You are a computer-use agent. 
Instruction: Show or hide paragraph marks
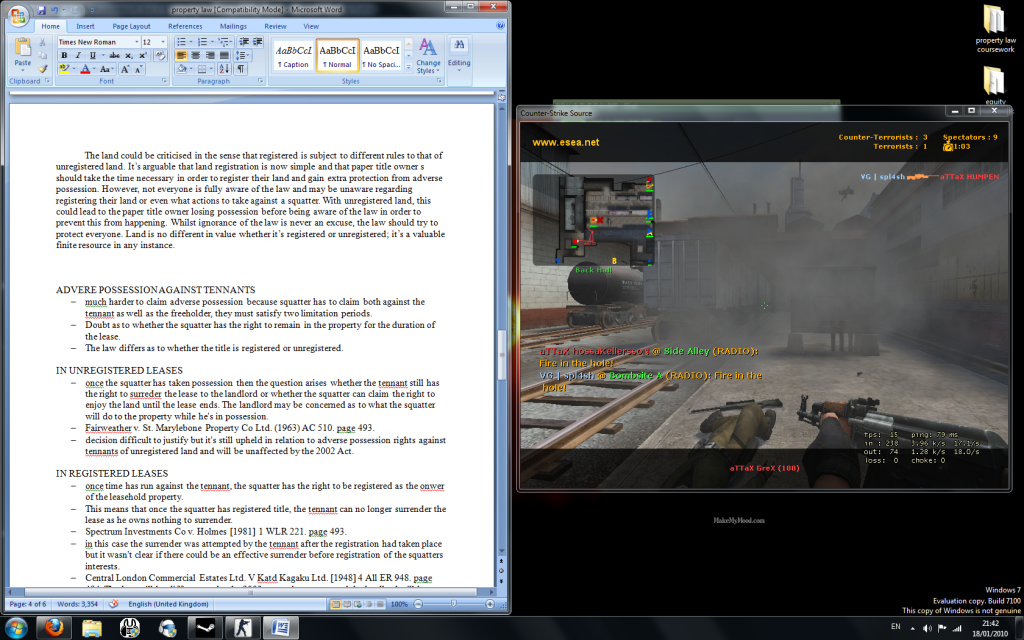click(x=241, y=69)
